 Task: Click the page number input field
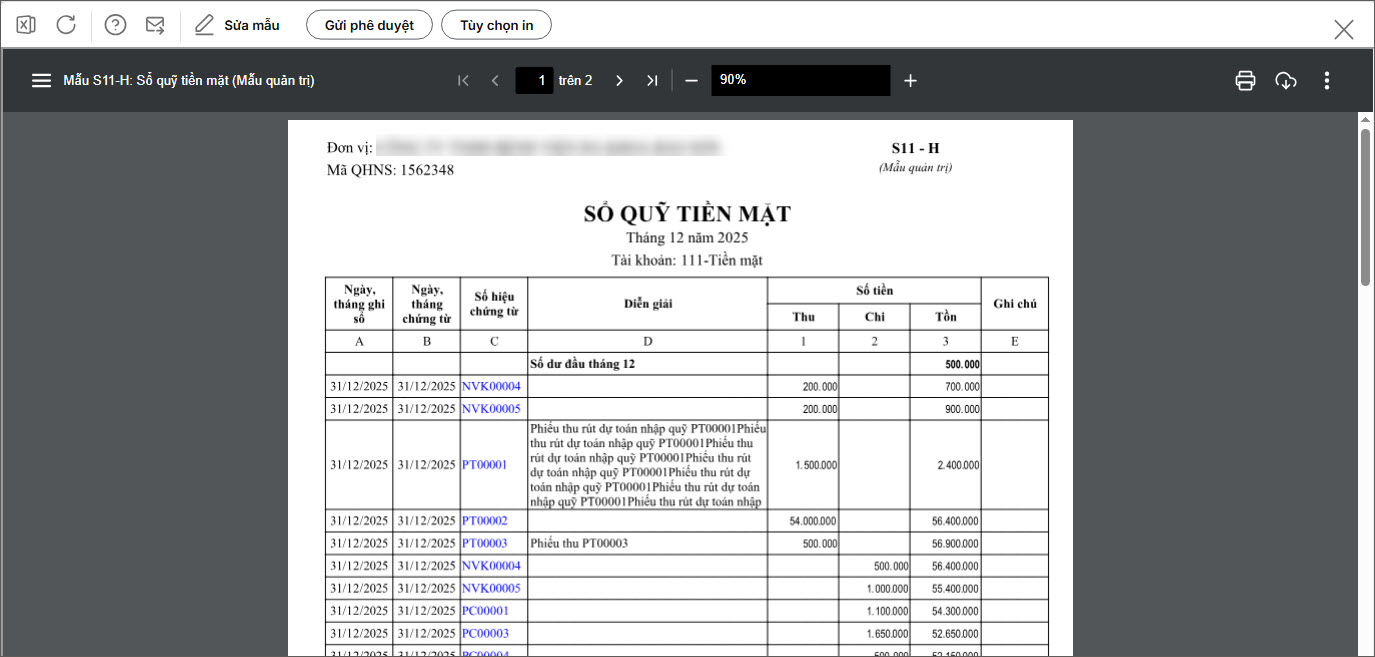[535, 81]
